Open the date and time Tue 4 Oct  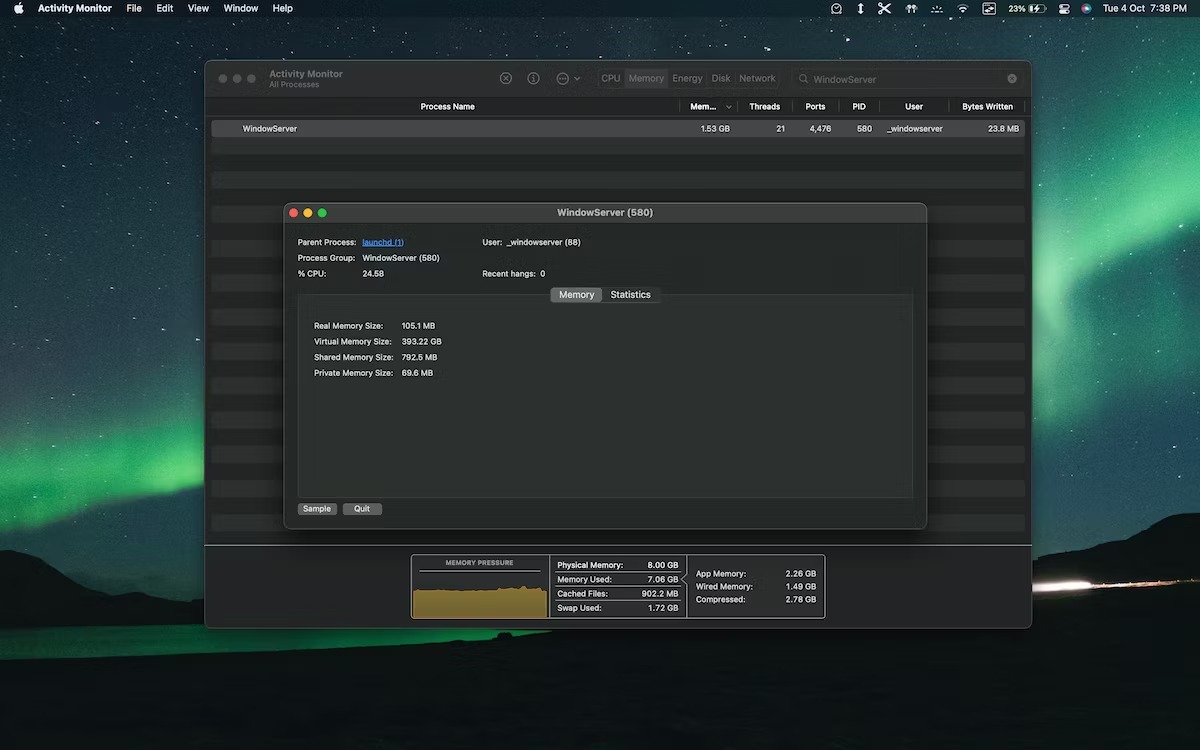coord(1144,8)
